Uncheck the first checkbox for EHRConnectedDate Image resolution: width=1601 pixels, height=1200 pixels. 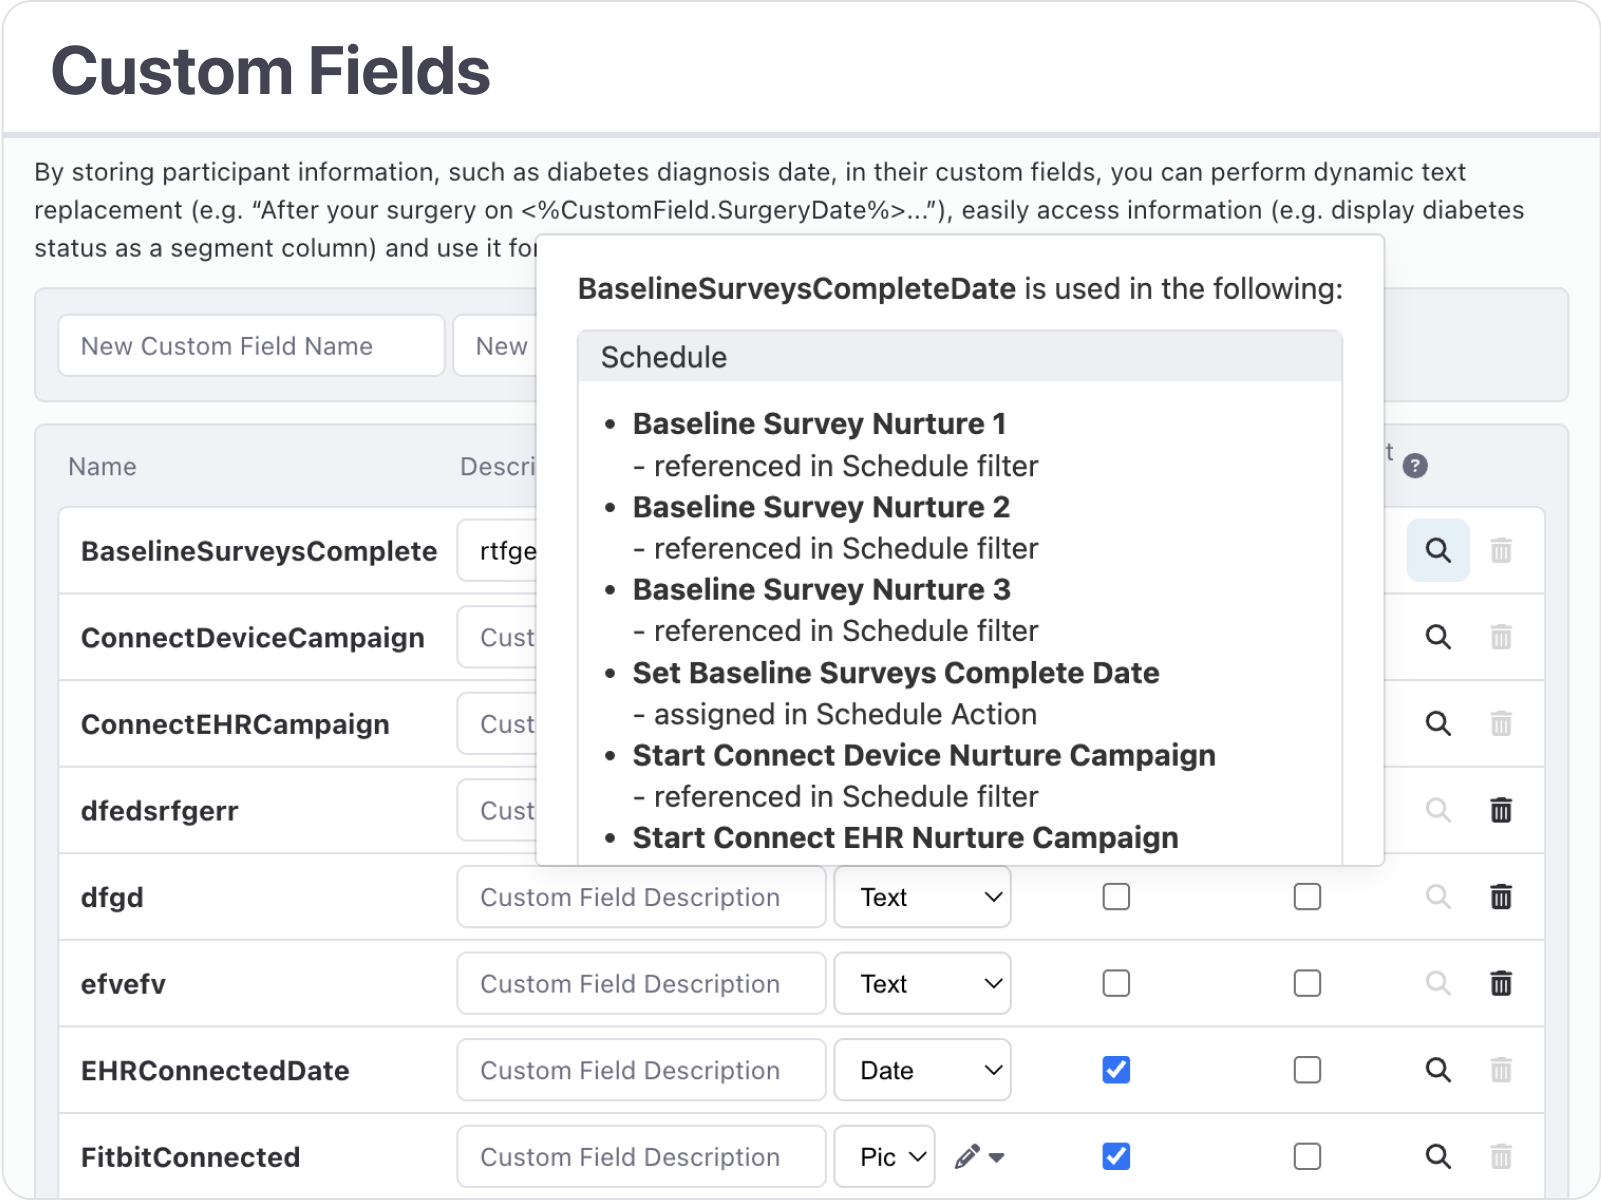[x=1116, y=1070]
